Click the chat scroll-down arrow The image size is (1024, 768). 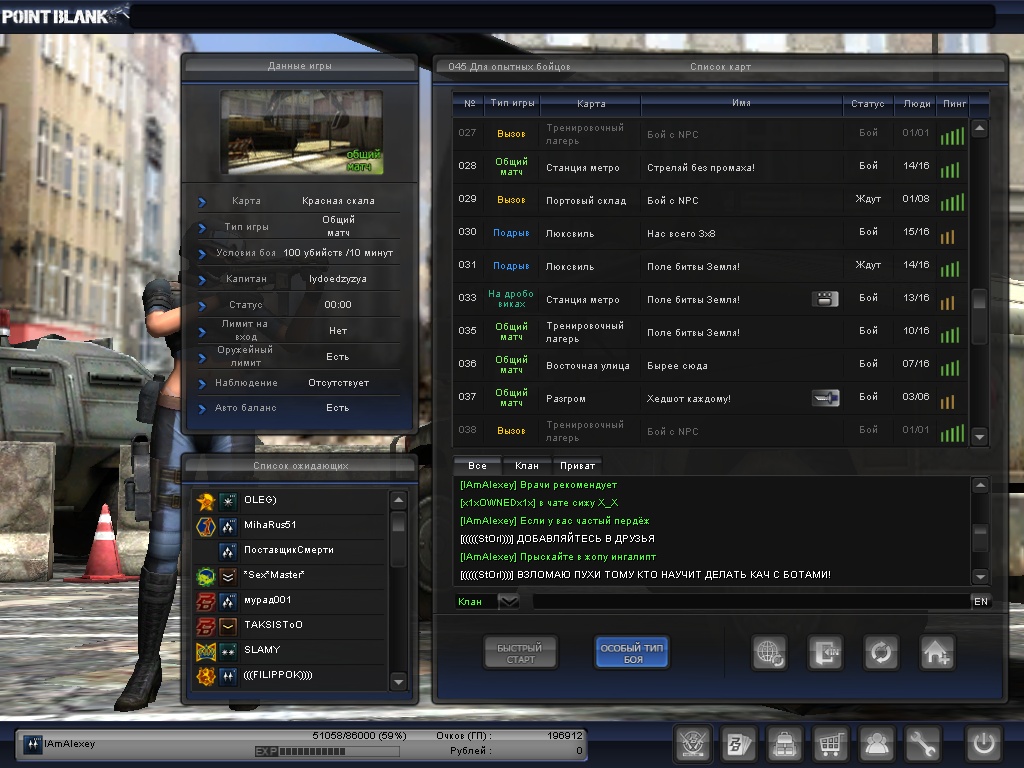pos(980,576)
